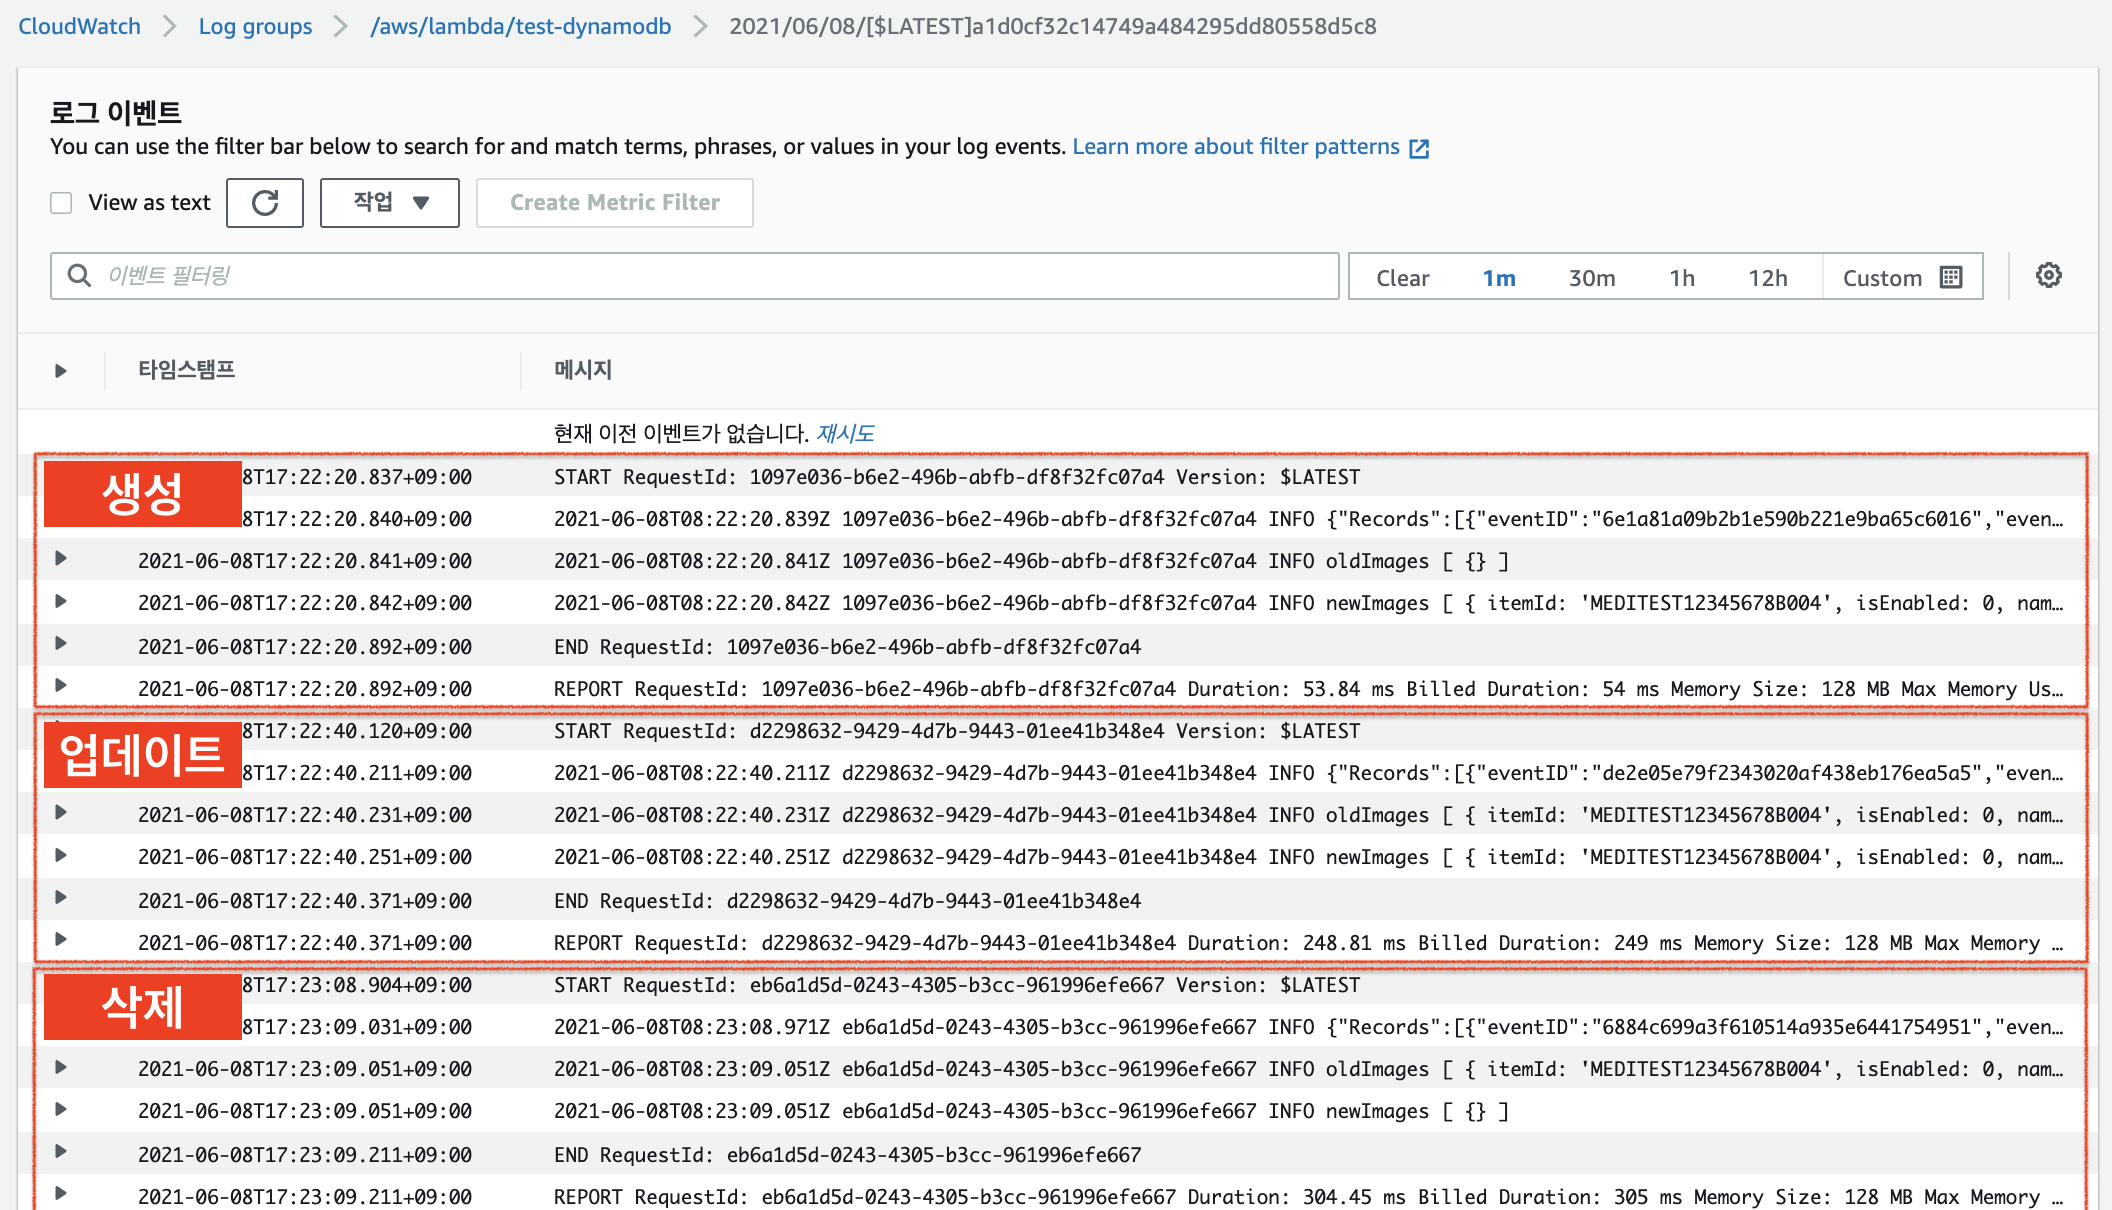
Task: Focus the 이벤트 필터링 search field
Action: 700,275
